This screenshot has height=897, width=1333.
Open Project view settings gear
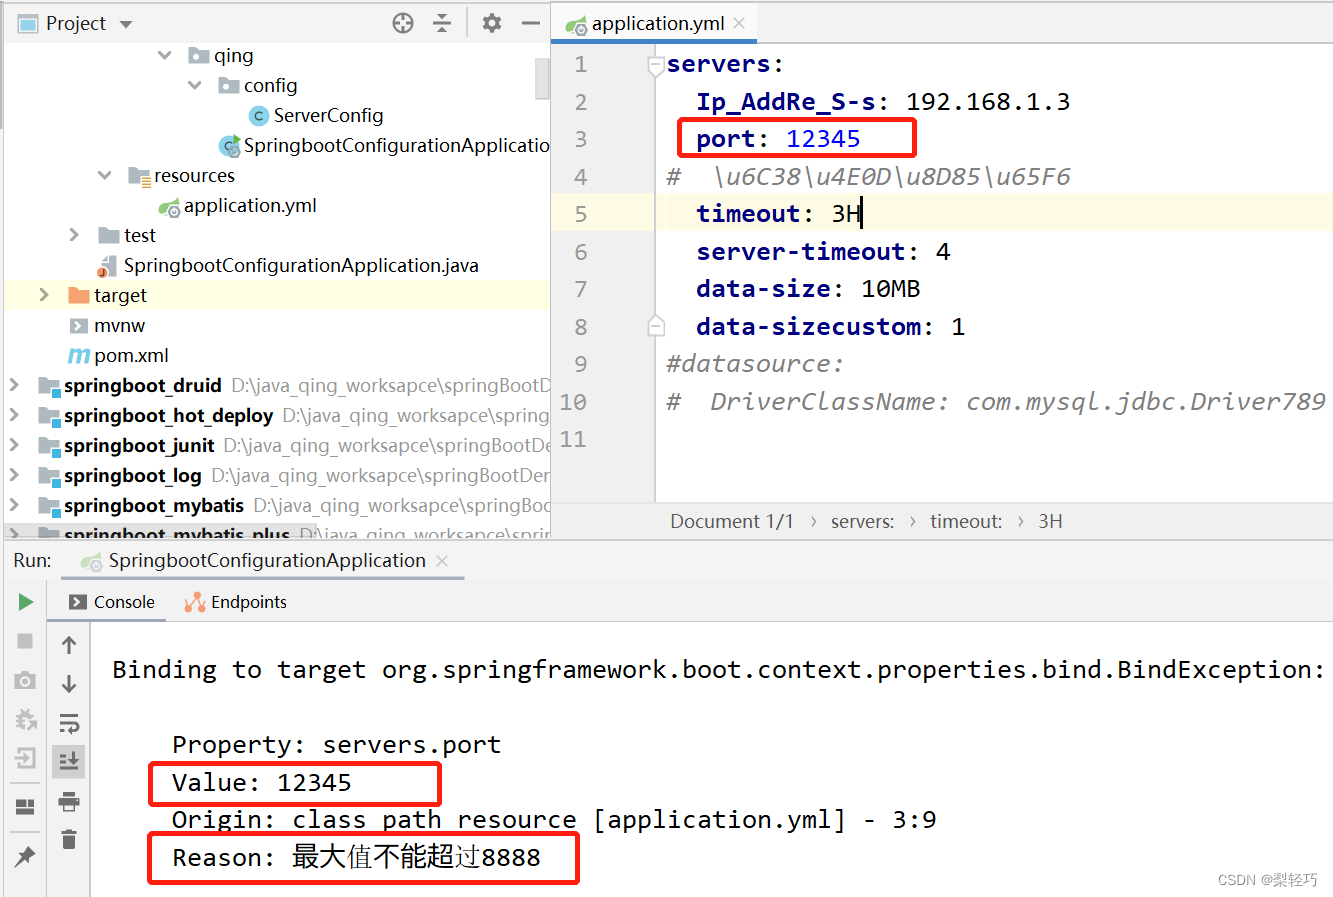(x=491, y=22)
